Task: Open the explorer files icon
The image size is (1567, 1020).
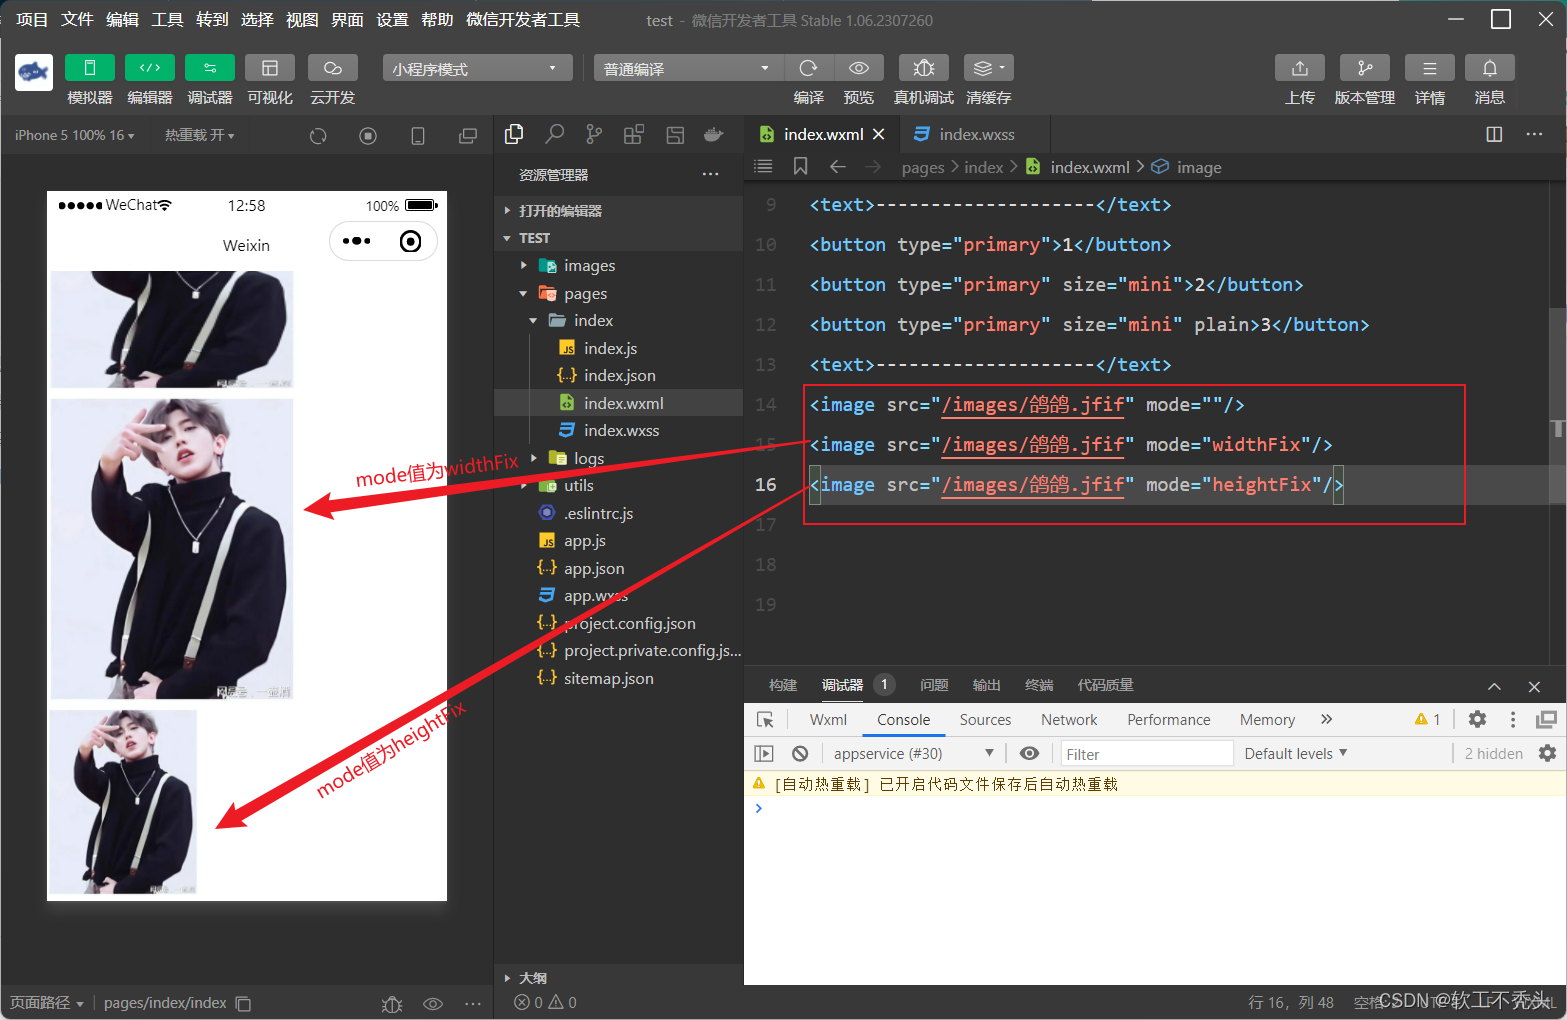Action: pos(514,135)
